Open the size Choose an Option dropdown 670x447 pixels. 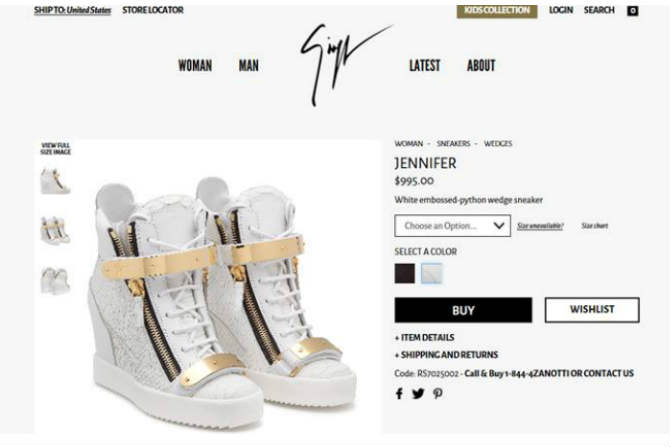click(x=453, y=226)
